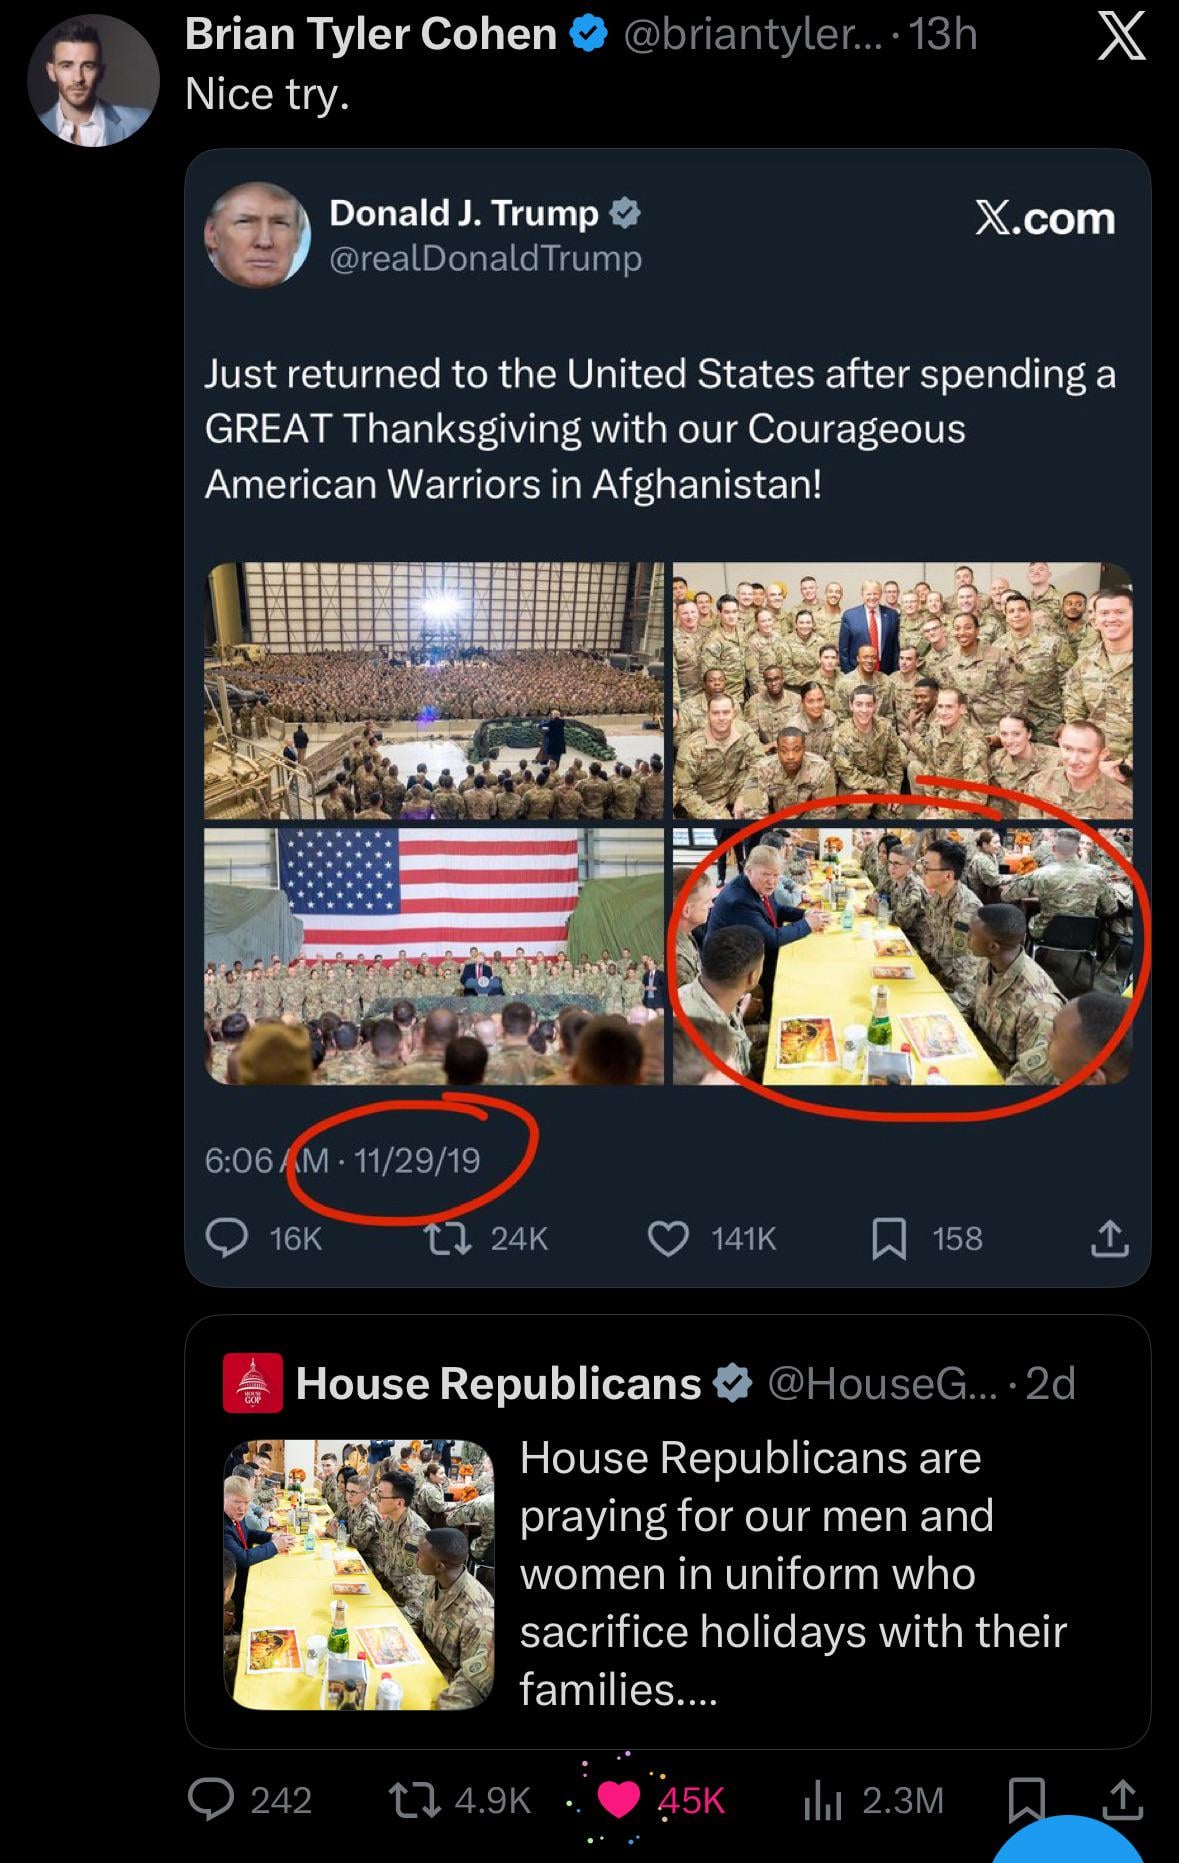View post analytics showing 2.3M views
This screenshot has height=1863, width=1179.
tap(821, 1800)
